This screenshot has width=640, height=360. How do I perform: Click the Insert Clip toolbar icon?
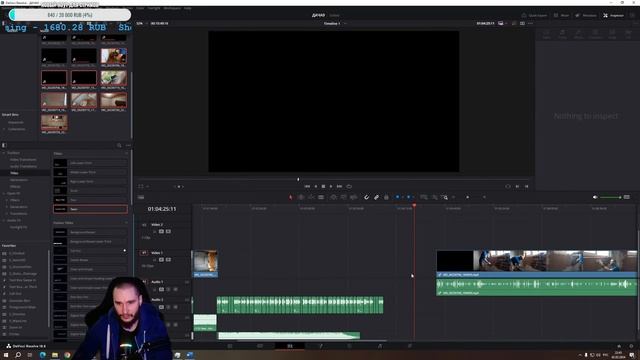333,198
